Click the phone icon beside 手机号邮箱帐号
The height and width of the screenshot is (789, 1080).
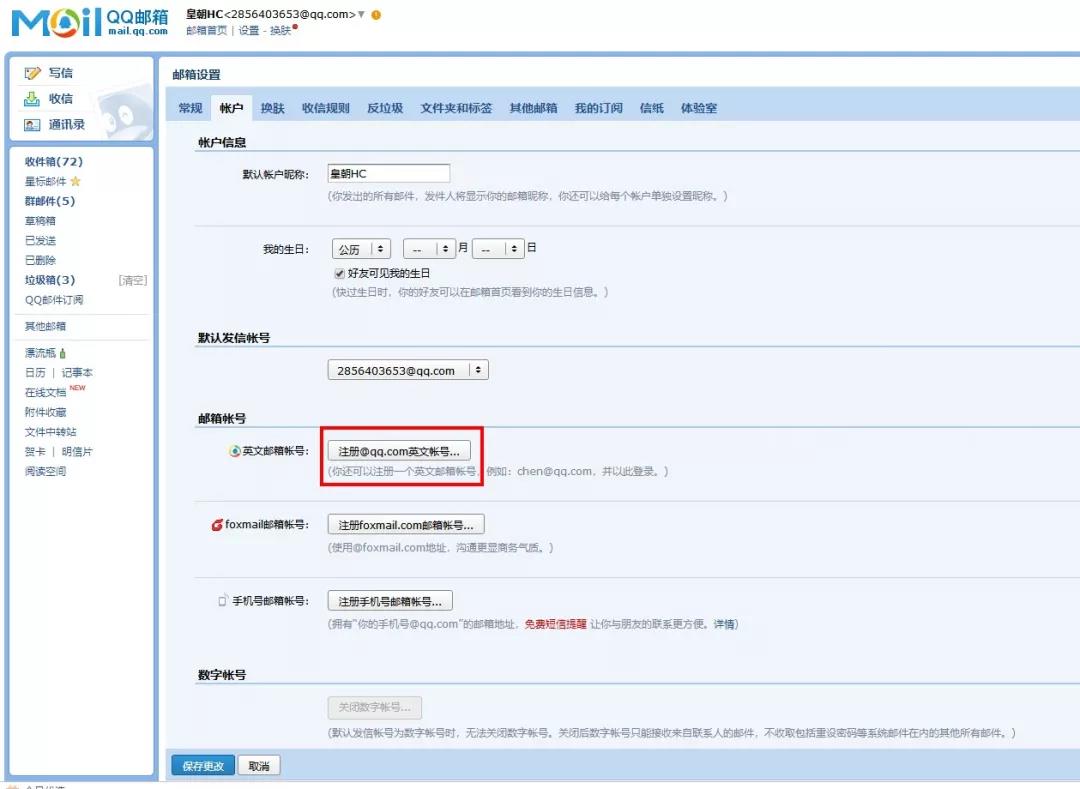pos(223,602)
